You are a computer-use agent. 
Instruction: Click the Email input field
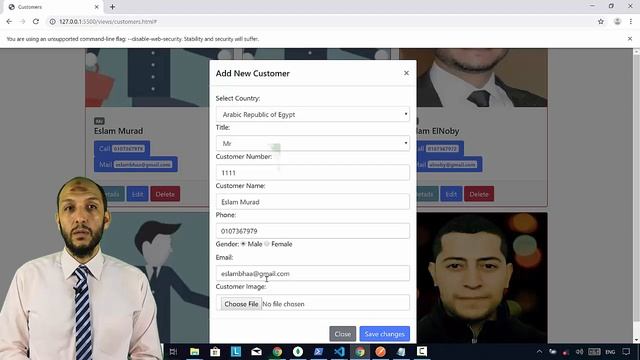[x=313, y=273]
